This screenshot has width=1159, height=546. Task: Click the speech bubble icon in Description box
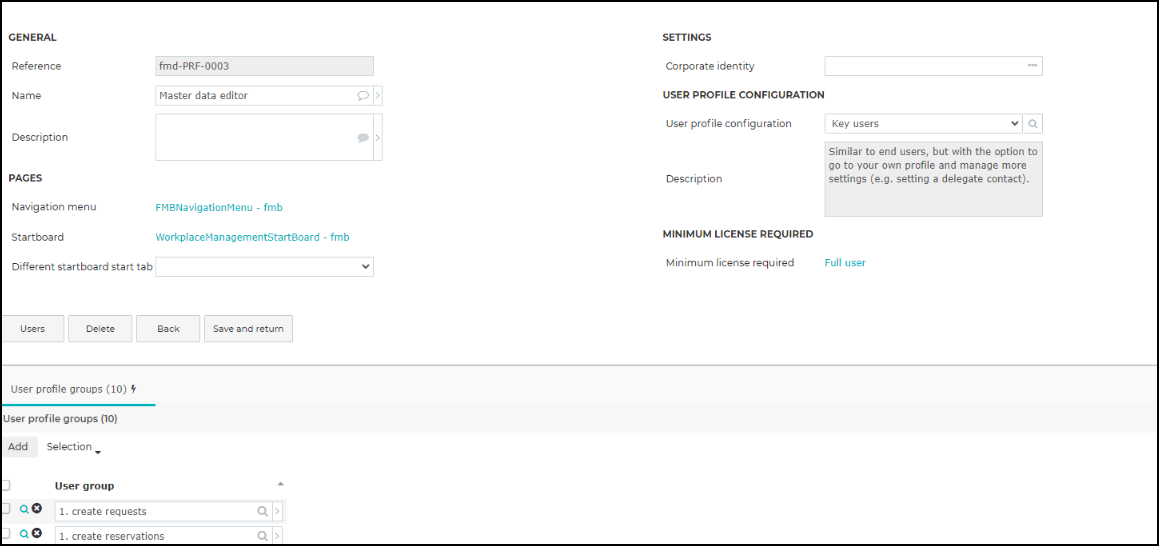363,137
